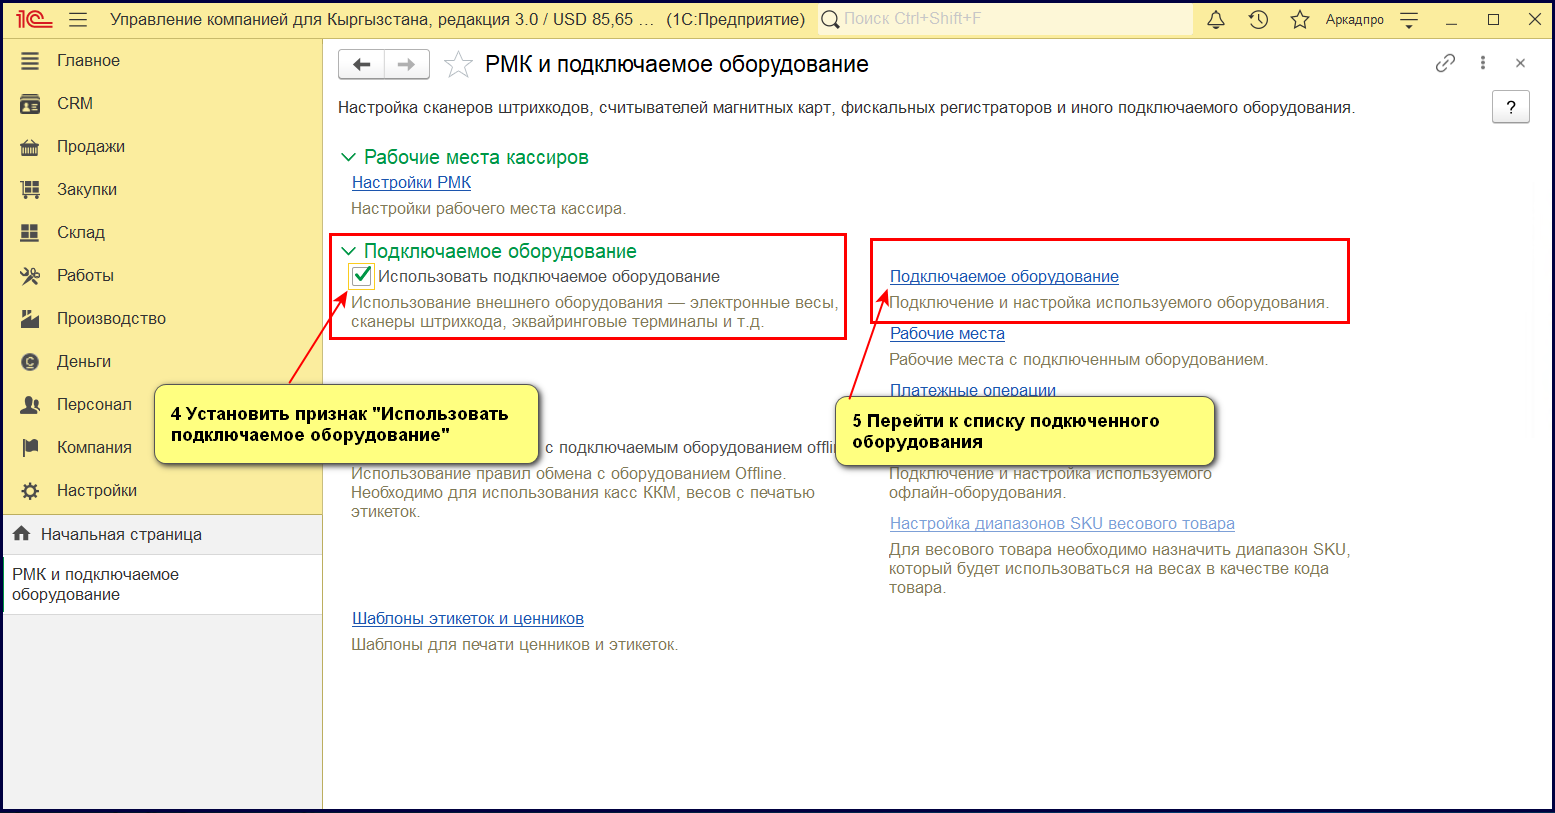
Task: Collapse Подключаемое оборудование group
Action: 348,251
